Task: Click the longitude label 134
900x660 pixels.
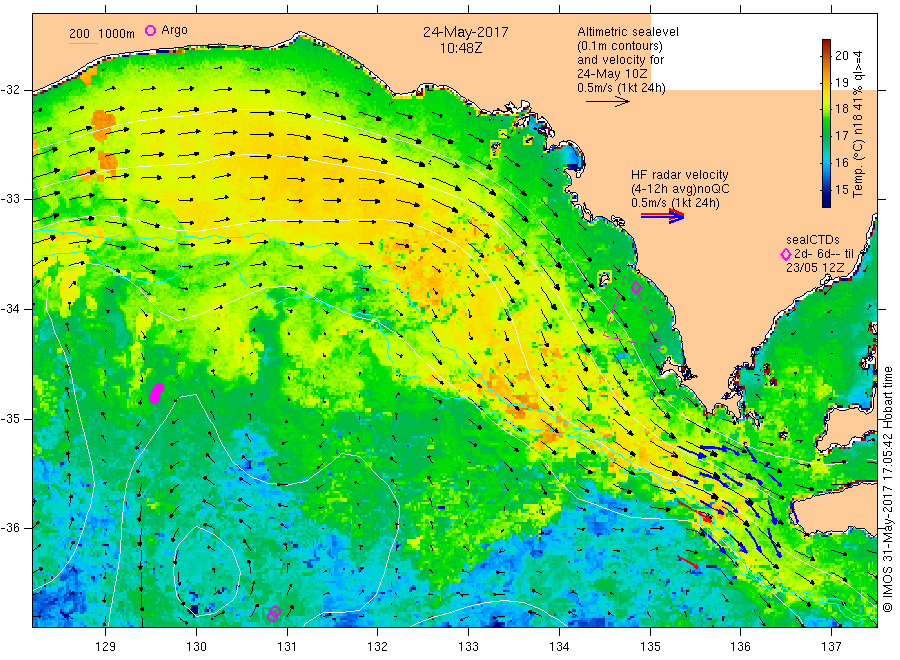Action: (559, 647)
